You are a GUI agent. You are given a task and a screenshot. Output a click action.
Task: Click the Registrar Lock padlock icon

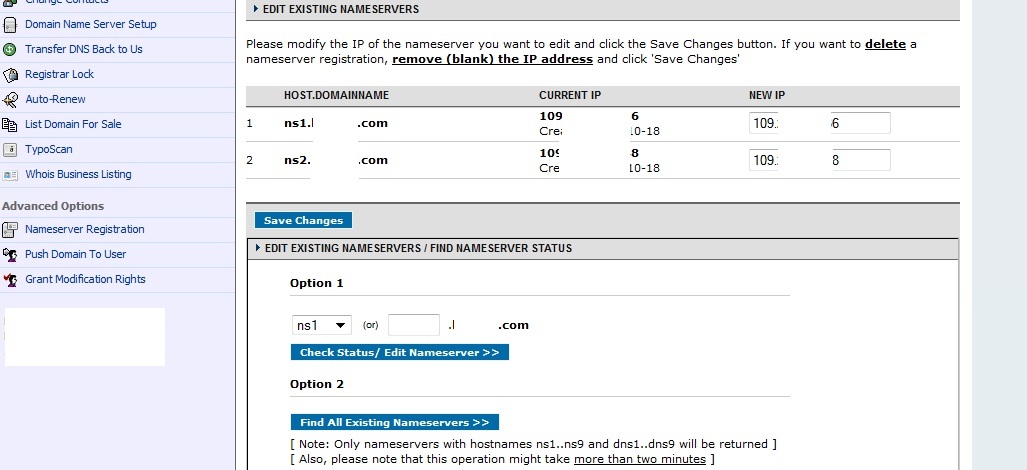click(10, 75)
